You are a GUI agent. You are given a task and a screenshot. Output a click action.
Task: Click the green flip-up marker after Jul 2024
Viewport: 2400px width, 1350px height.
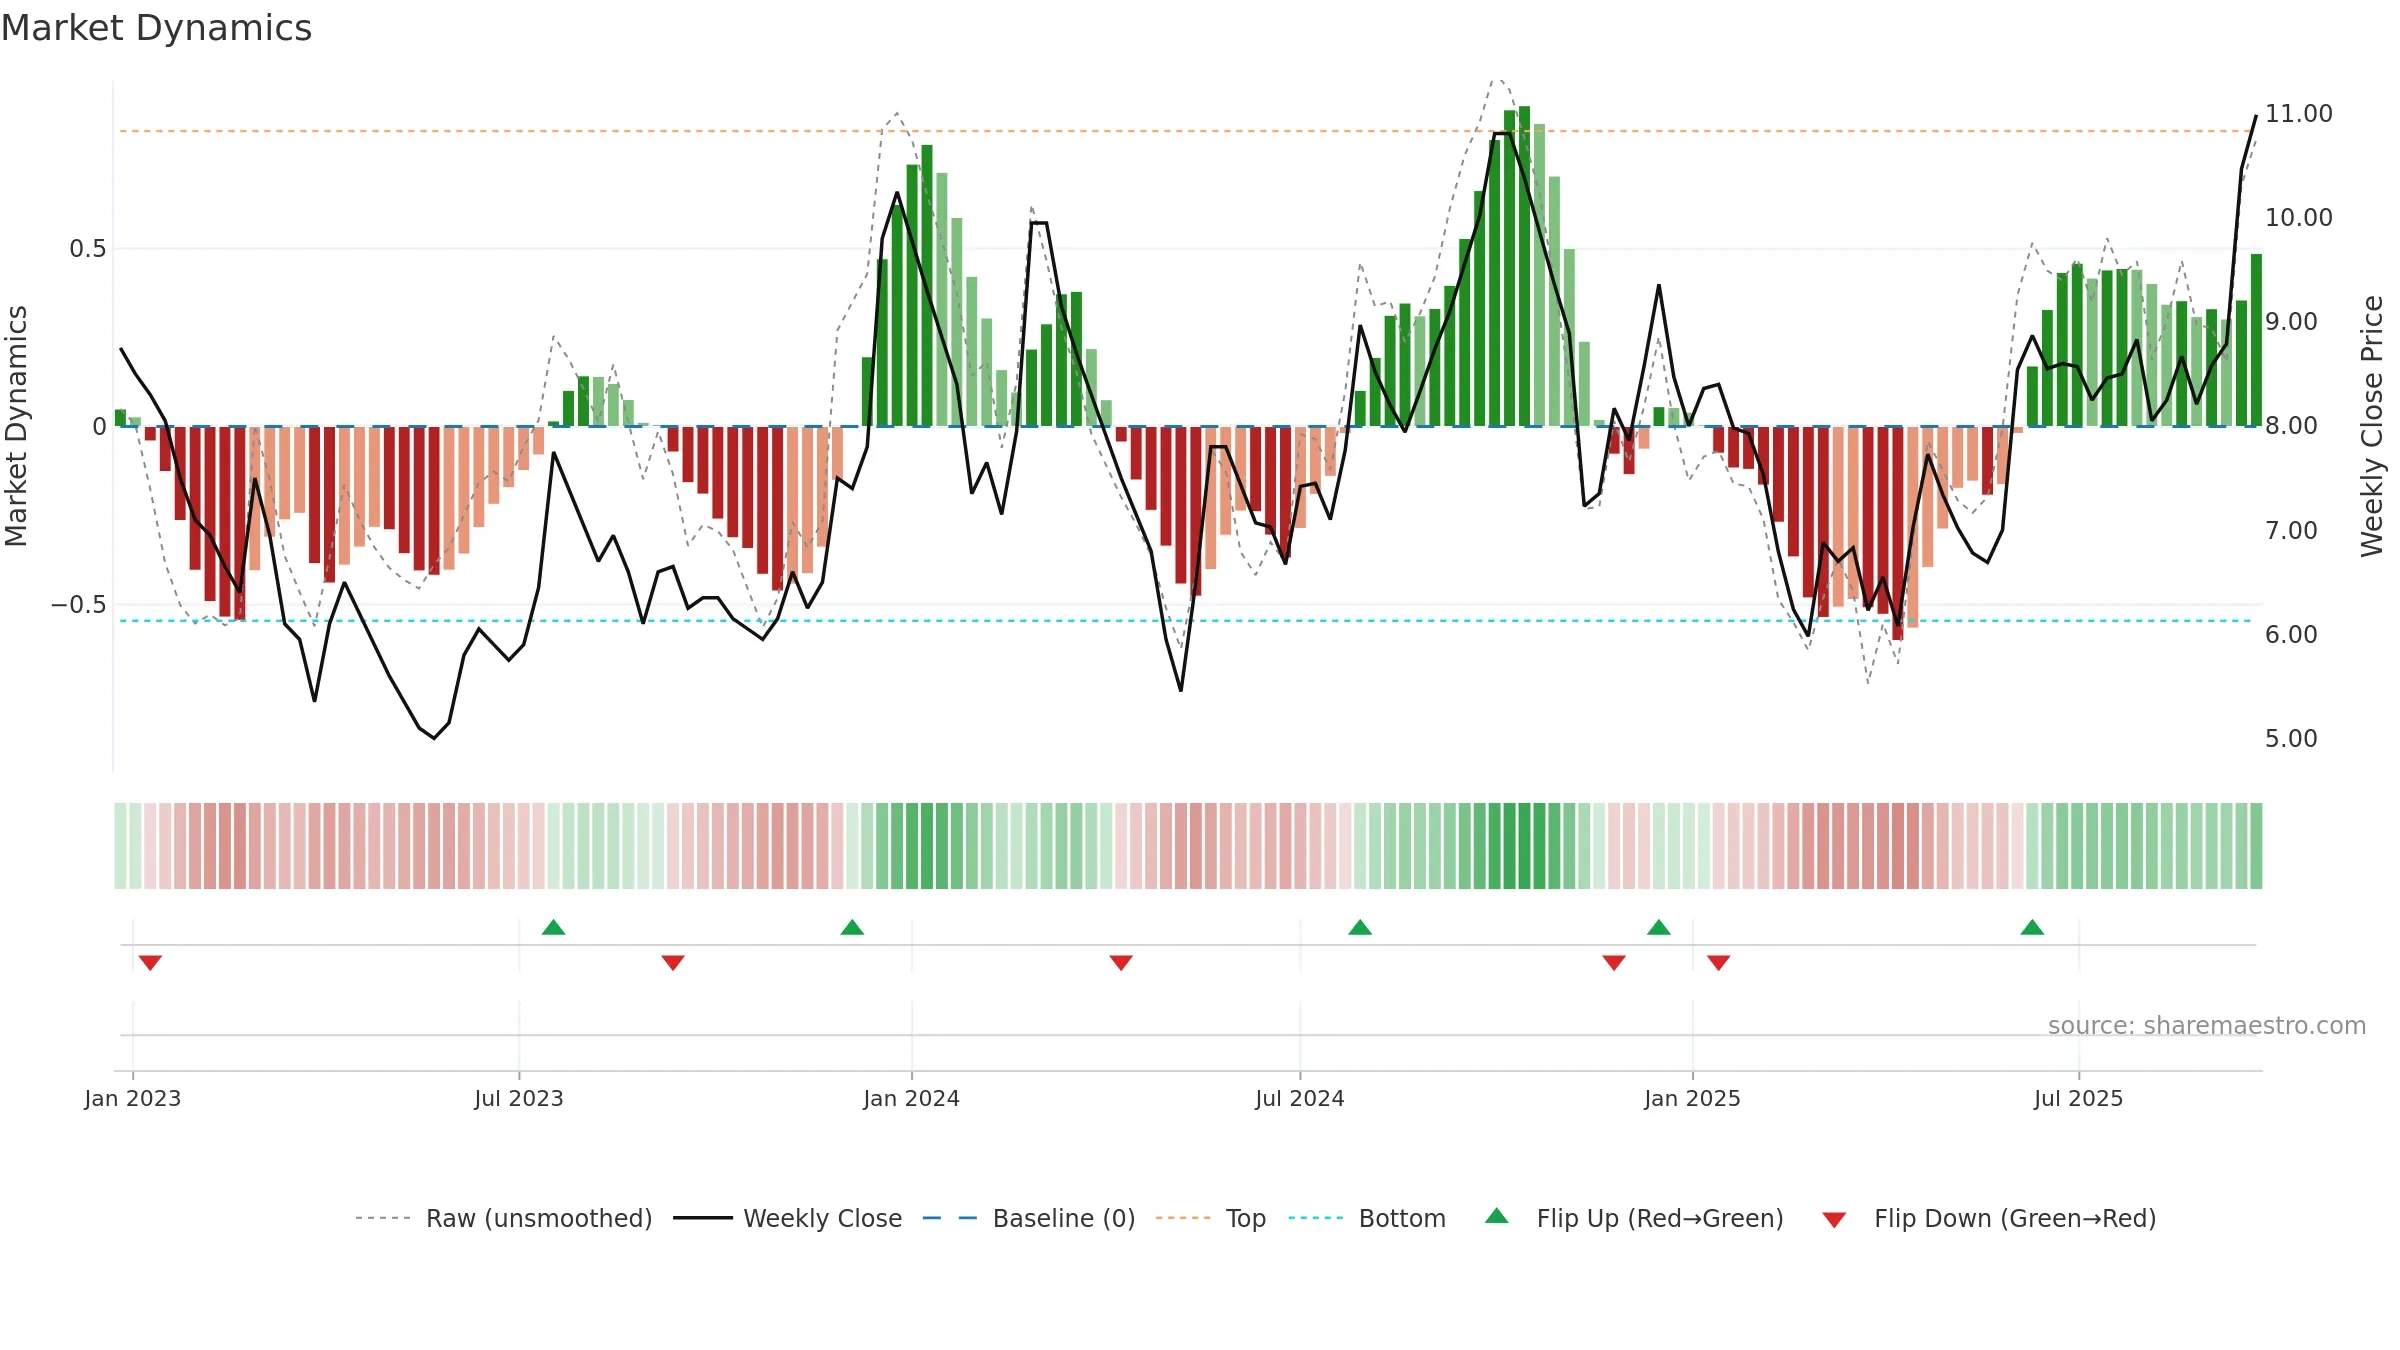pyautogui.click(x=1360, y=927)
